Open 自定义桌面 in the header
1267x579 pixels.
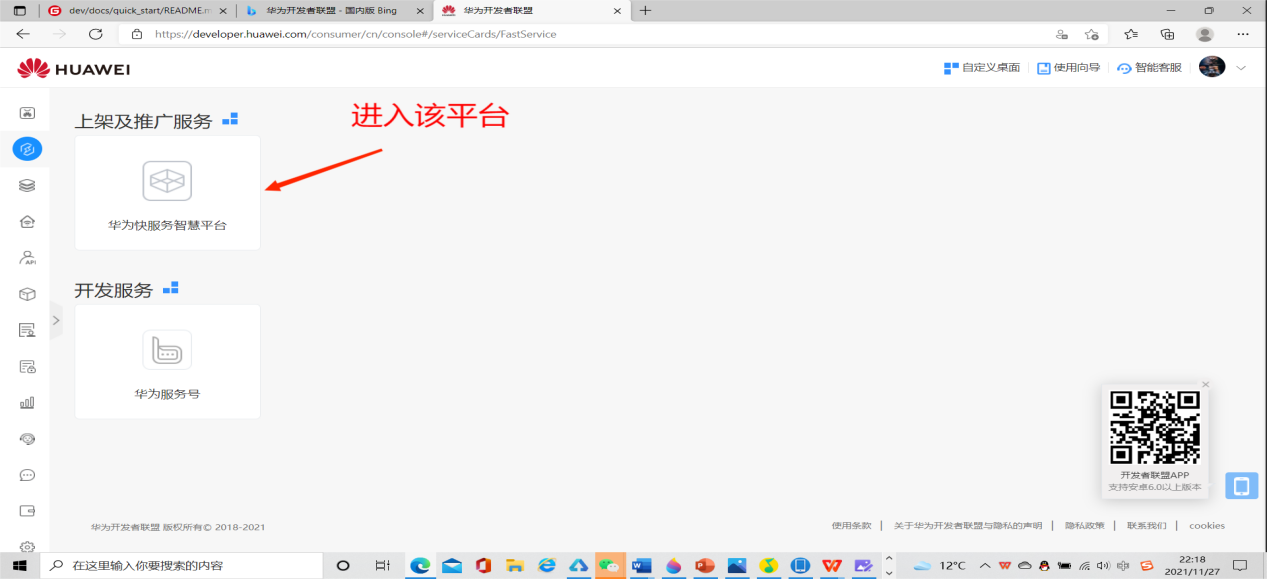click(x=982, y=68)
